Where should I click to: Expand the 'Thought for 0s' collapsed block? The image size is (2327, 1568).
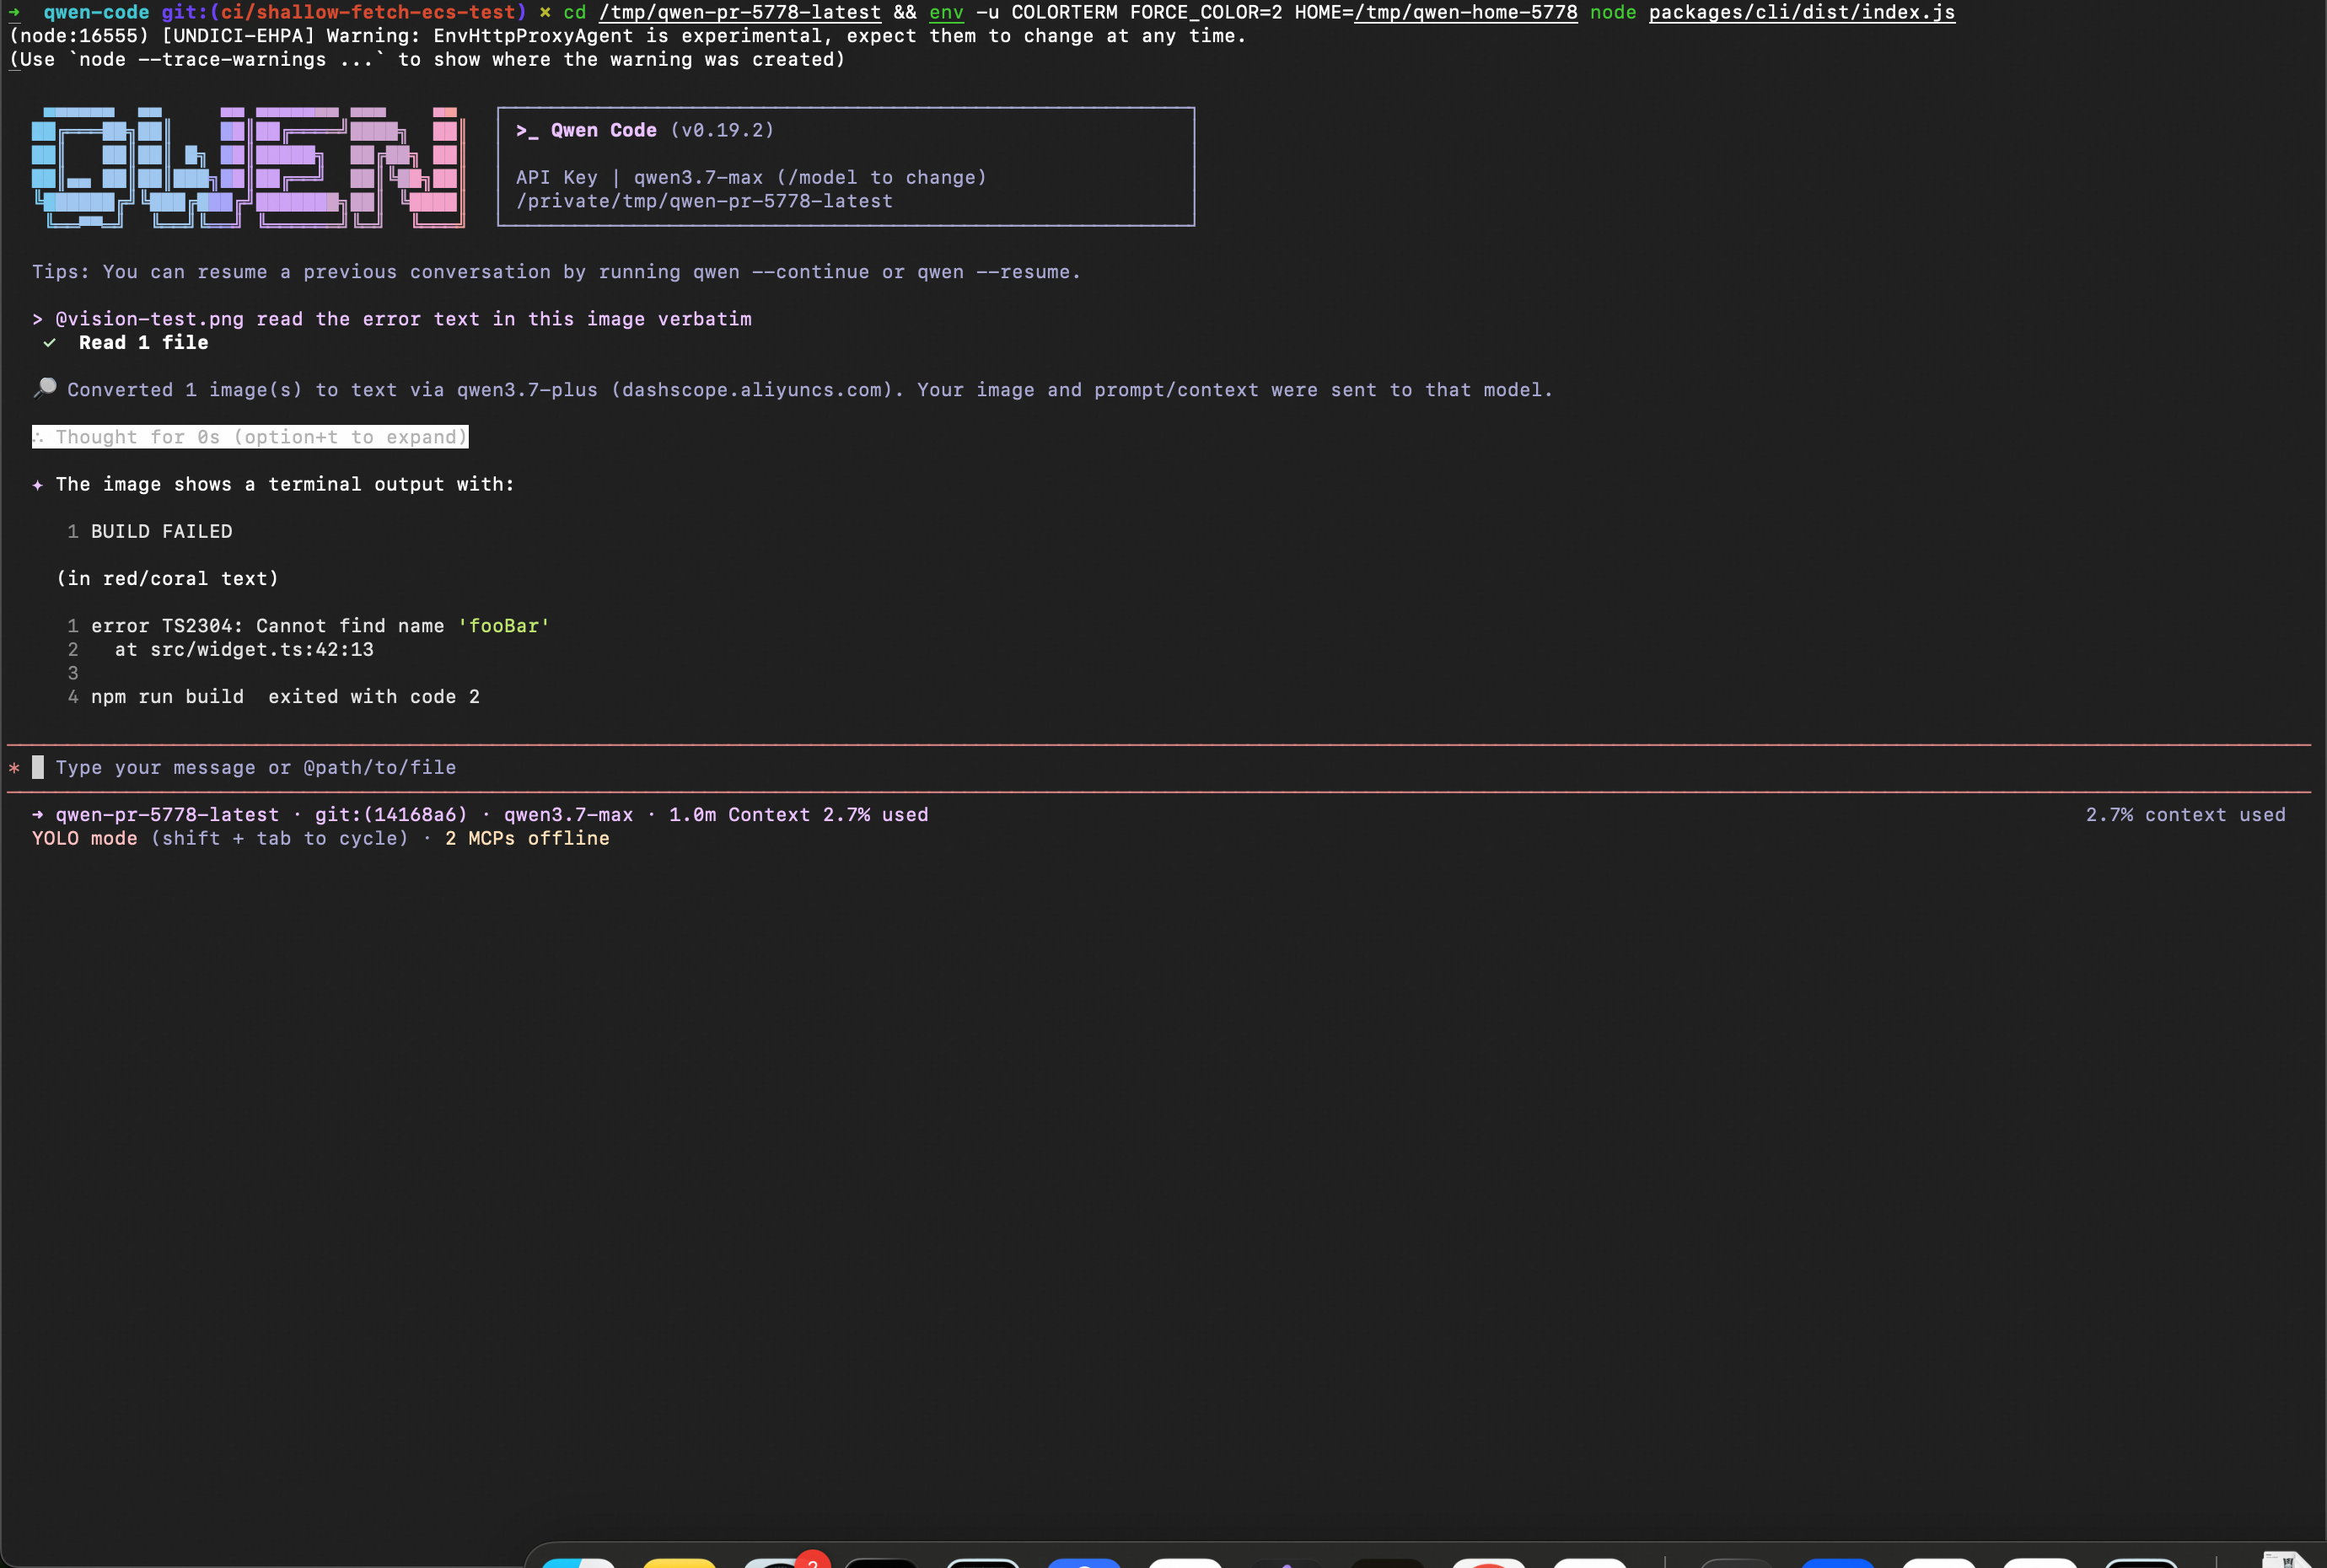250,437
